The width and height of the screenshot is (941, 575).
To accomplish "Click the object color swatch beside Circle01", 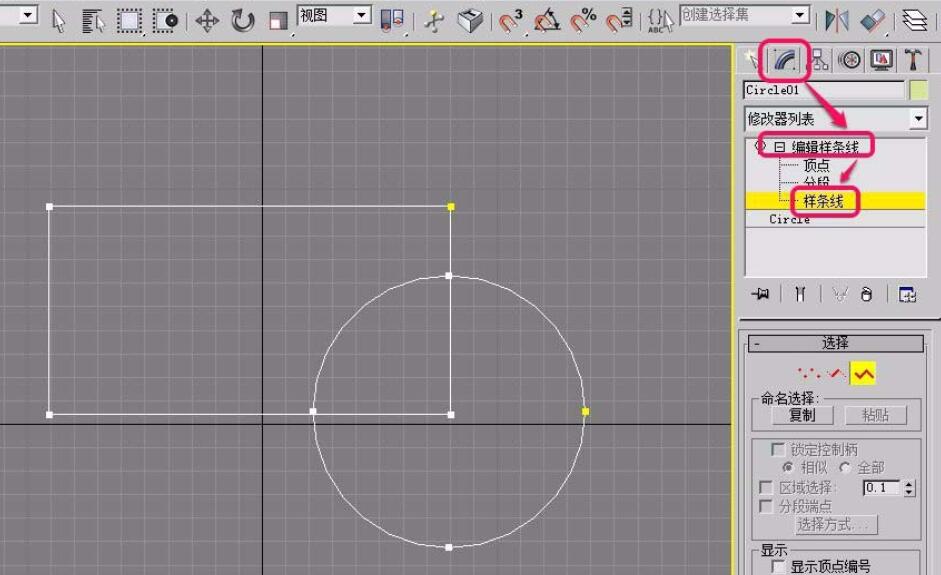I will 919,90.
